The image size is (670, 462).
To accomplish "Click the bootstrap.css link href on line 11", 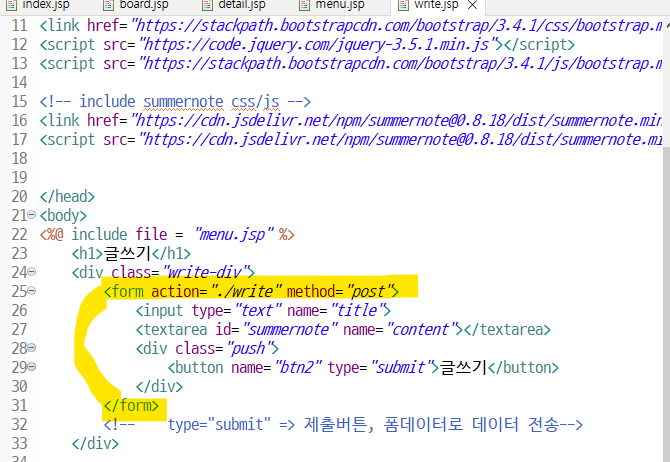I will pyautogui.click(x=397, y=26).
